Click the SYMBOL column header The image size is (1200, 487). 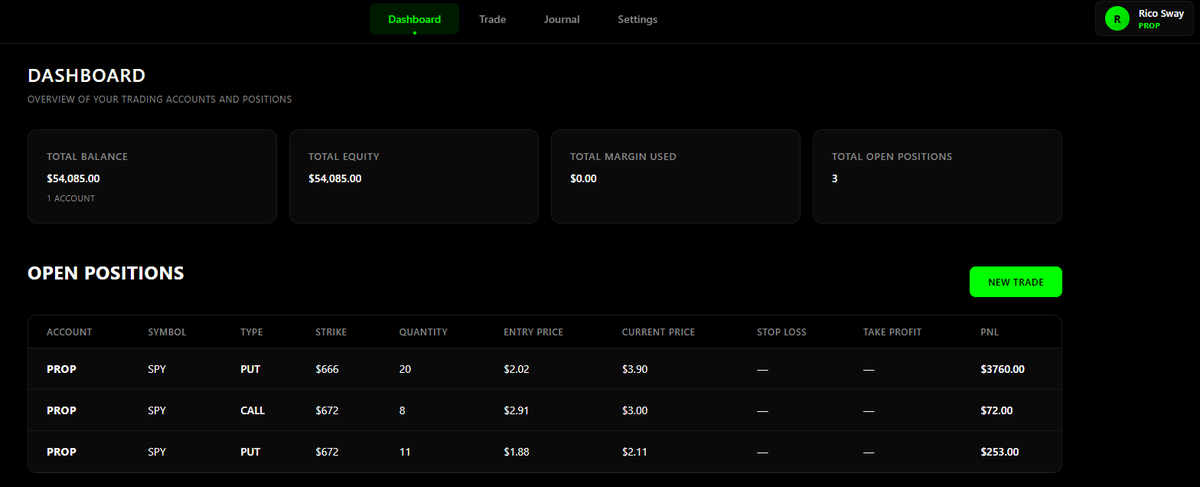[167, 331]
